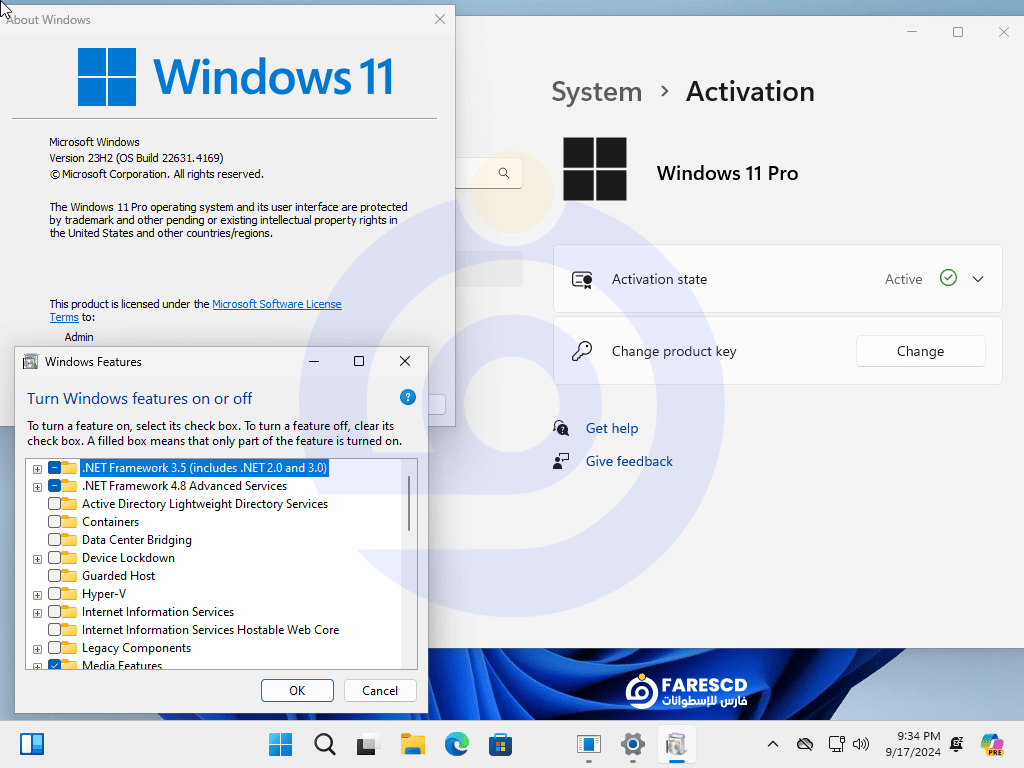1024x768 pixels.
Task: Toggle the .NET Framework 3.5 checkbox
Action: coord(54,468)
